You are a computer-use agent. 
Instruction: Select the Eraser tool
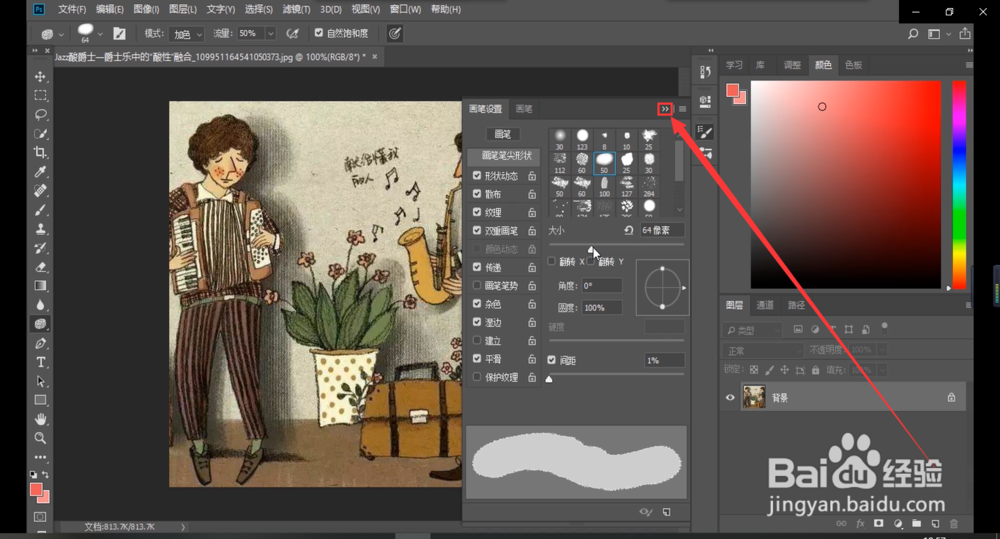pos(40,267)
